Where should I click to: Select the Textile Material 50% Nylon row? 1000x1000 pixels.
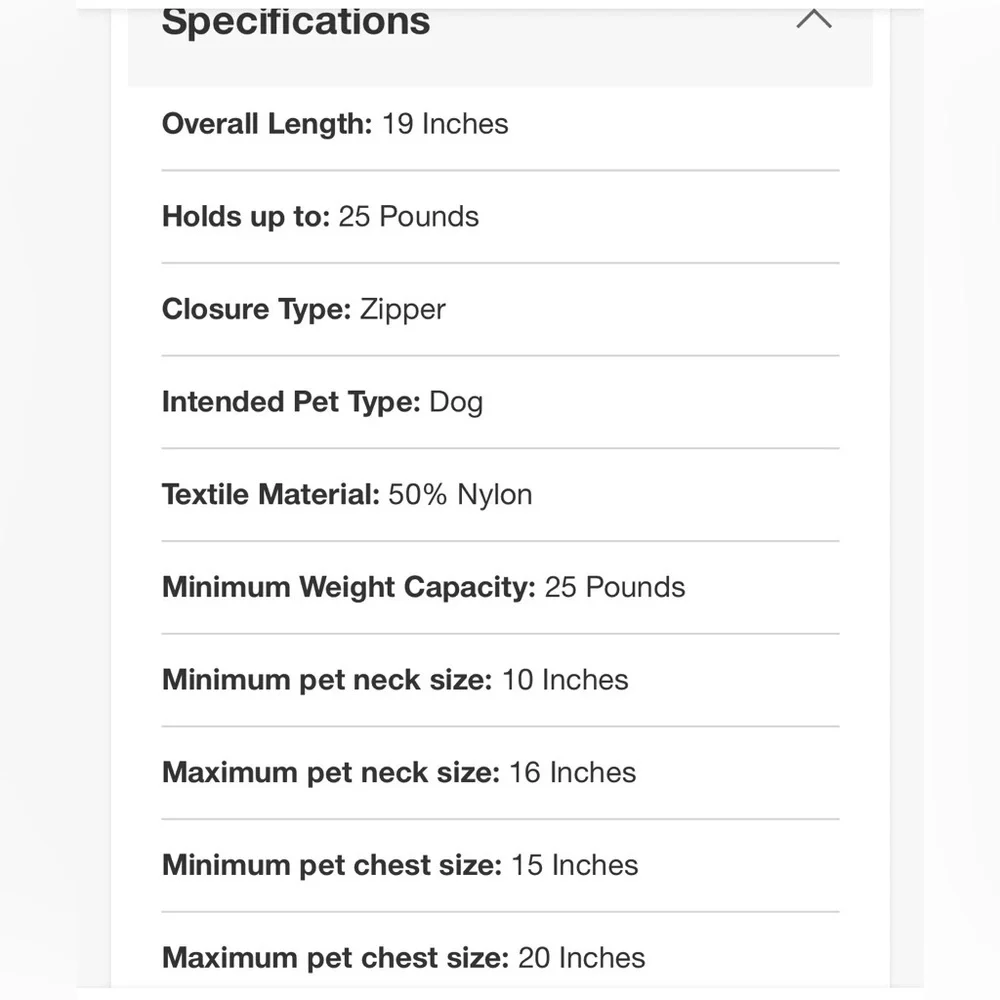(x=500, y=495)
